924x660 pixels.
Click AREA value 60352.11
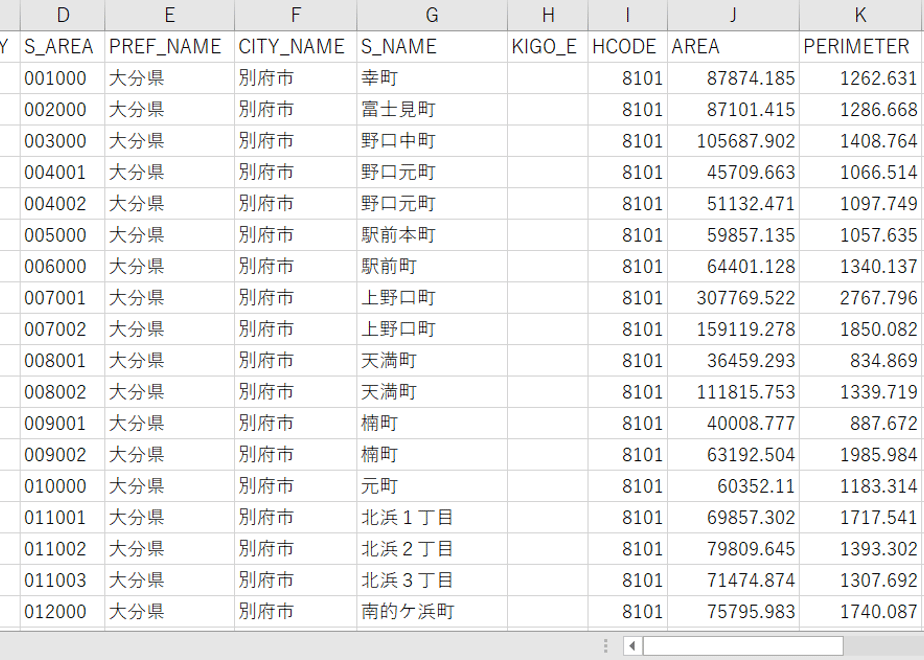coord(733,486)
